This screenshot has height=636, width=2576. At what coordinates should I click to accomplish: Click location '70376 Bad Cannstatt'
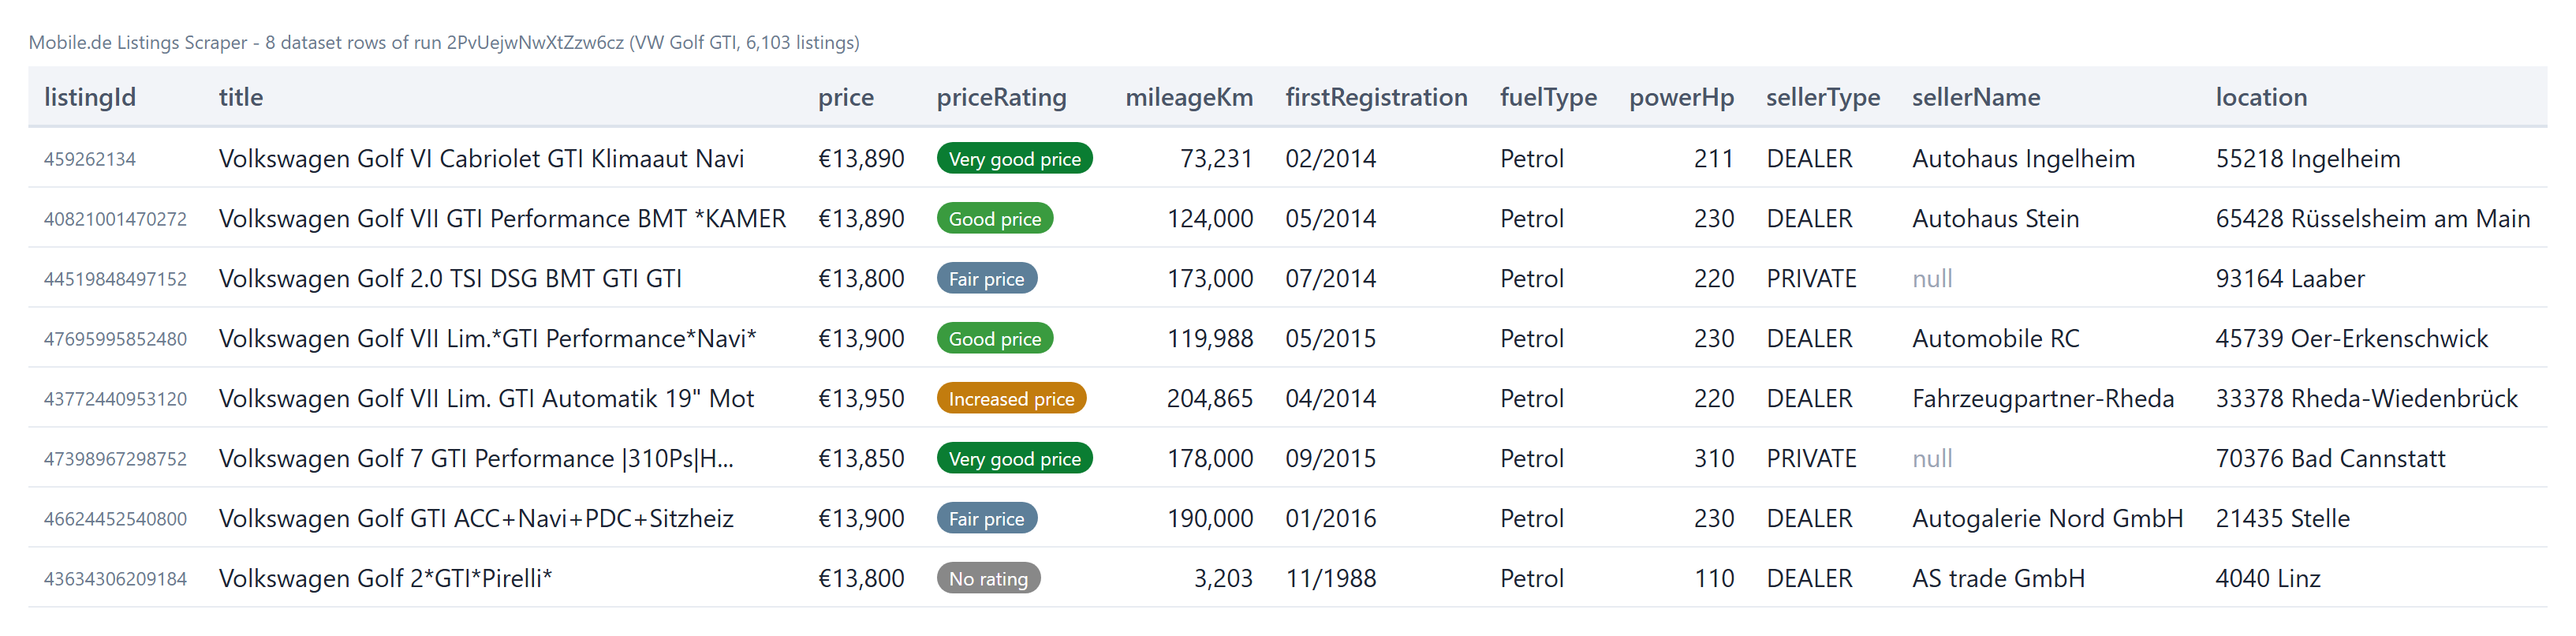click(2330, 459)
